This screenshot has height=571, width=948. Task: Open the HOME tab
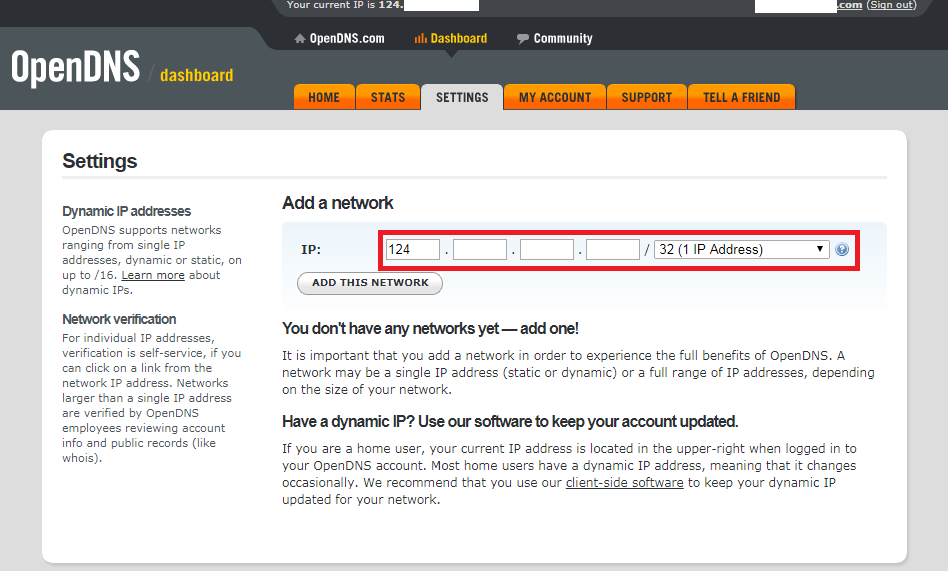[324, 97]
